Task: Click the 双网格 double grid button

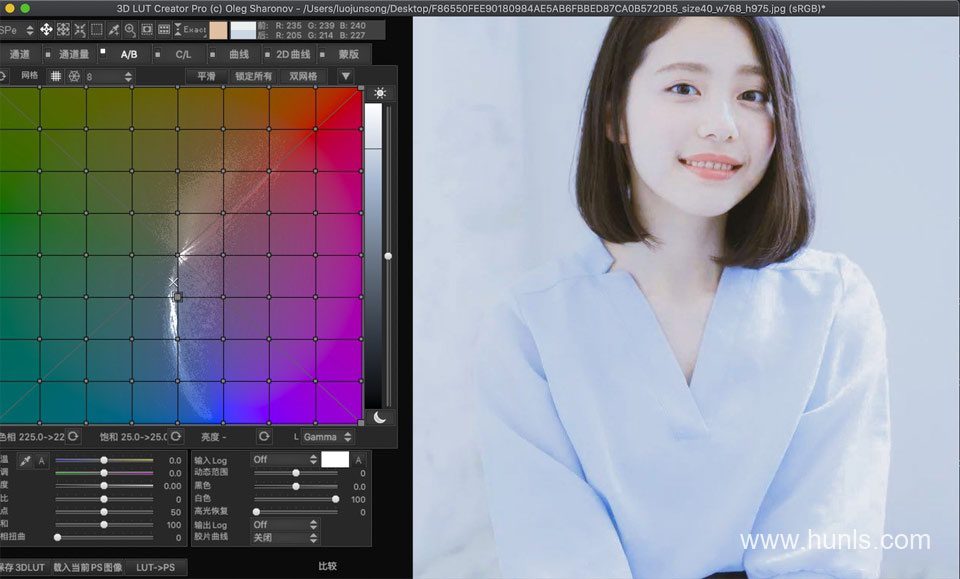Action: pos(303,76)
